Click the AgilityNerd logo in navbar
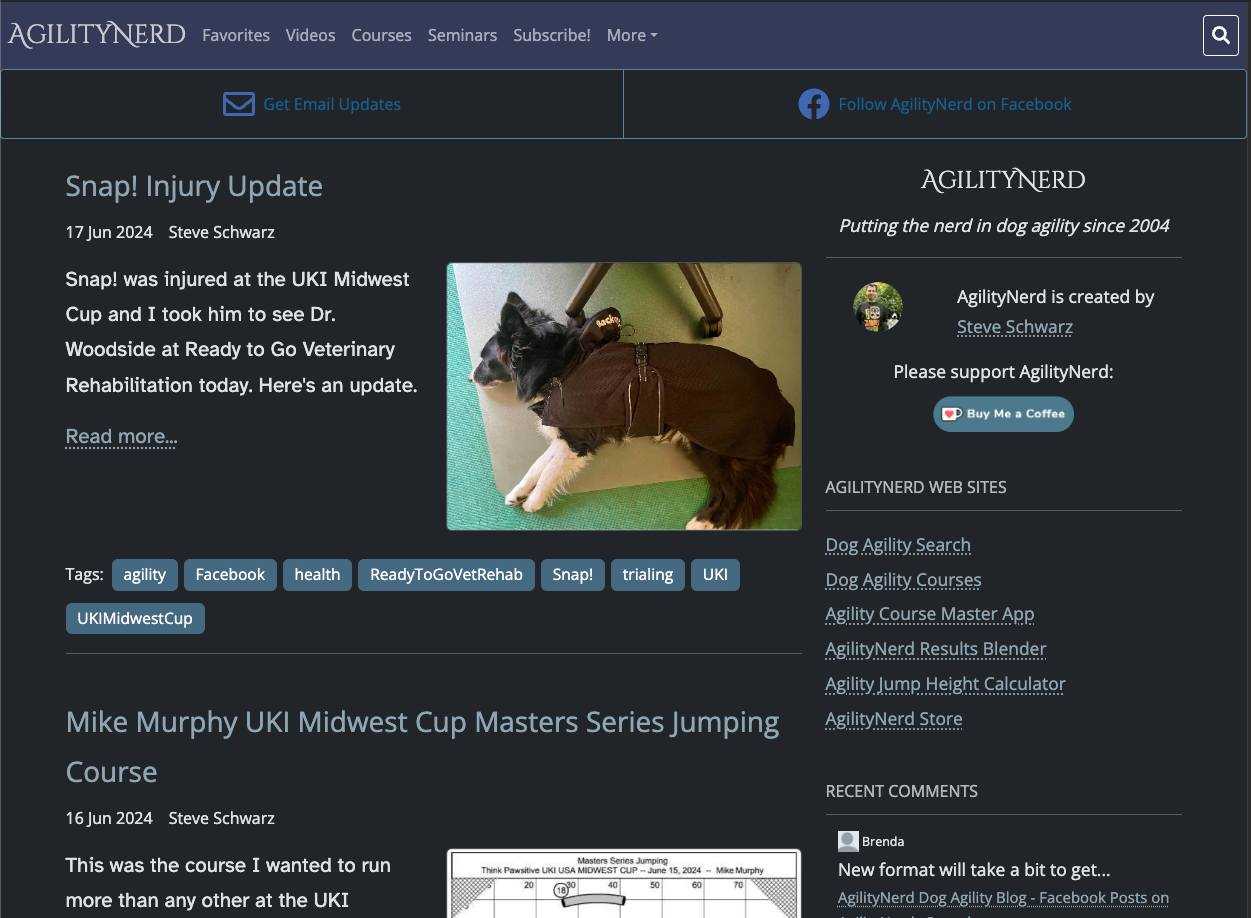 [x=97, y=35]
